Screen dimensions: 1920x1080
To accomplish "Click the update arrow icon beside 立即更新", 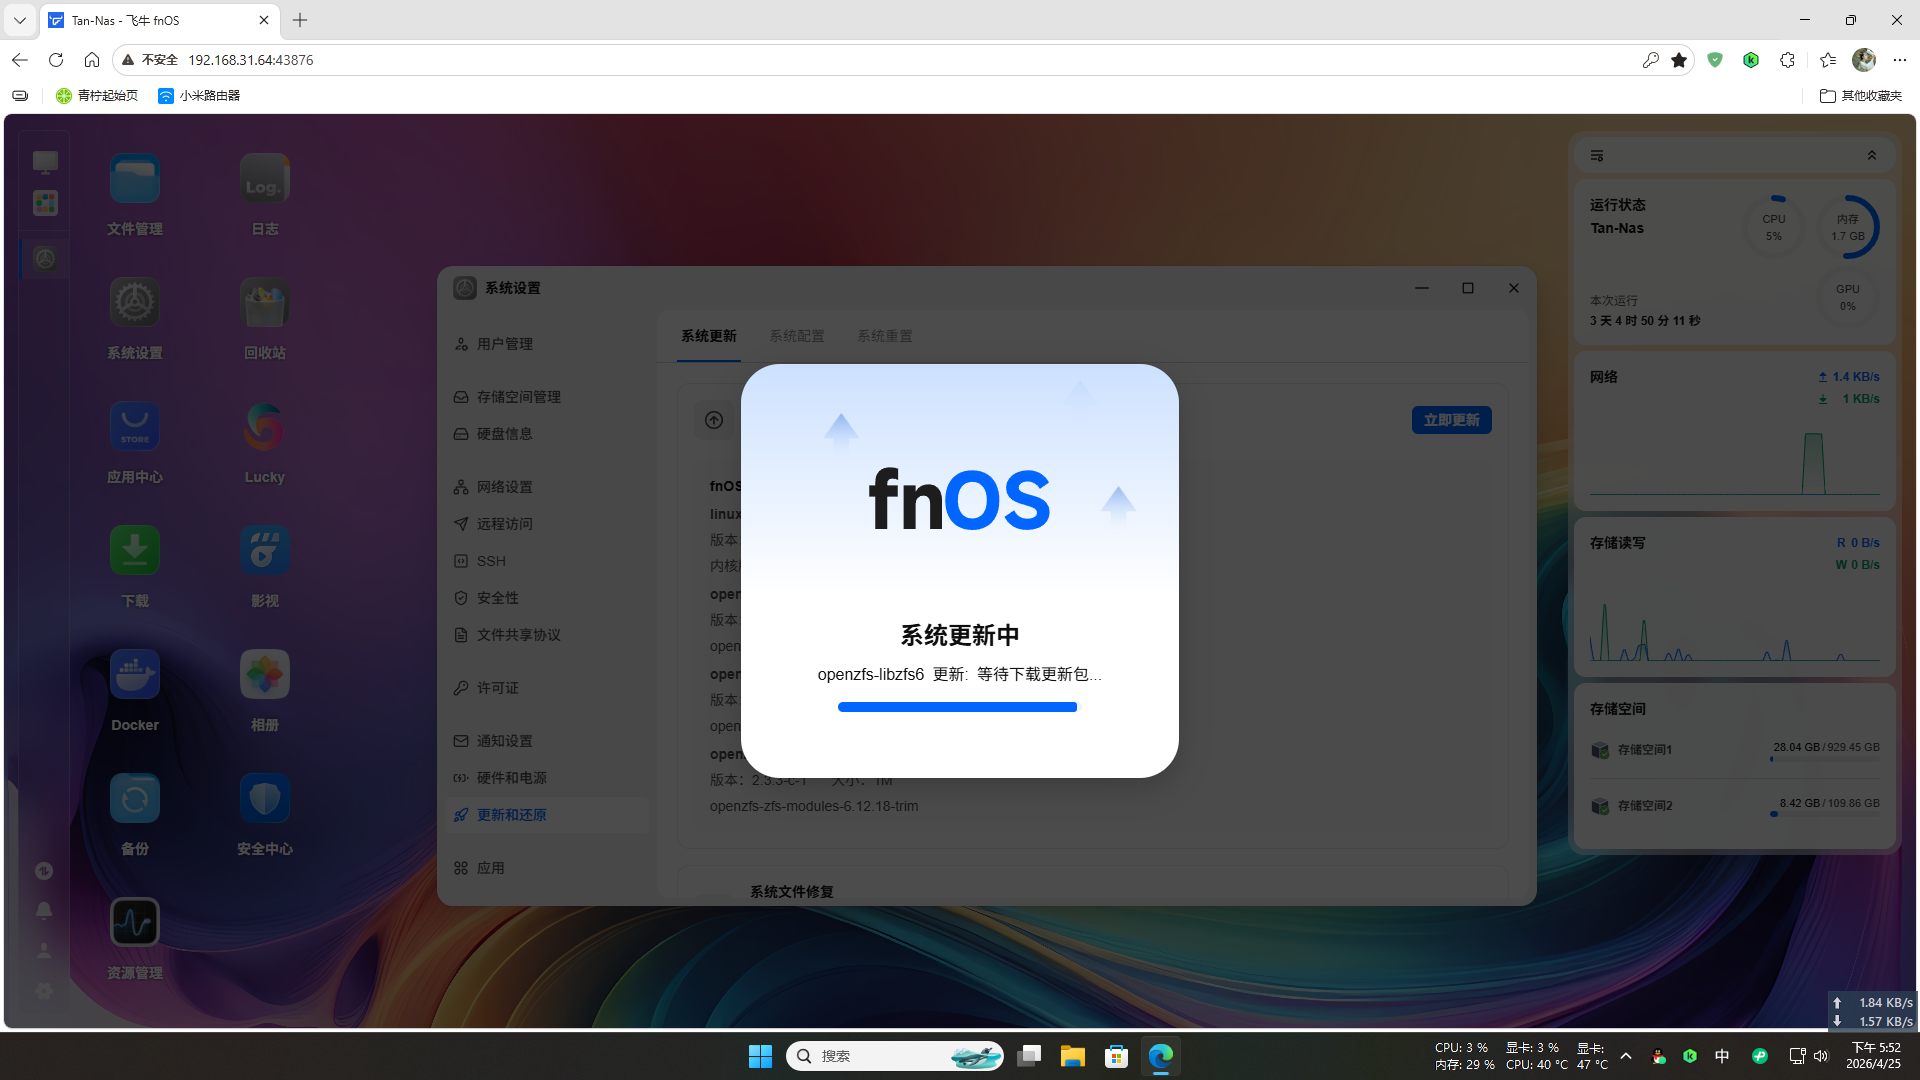I will point(714,420).
